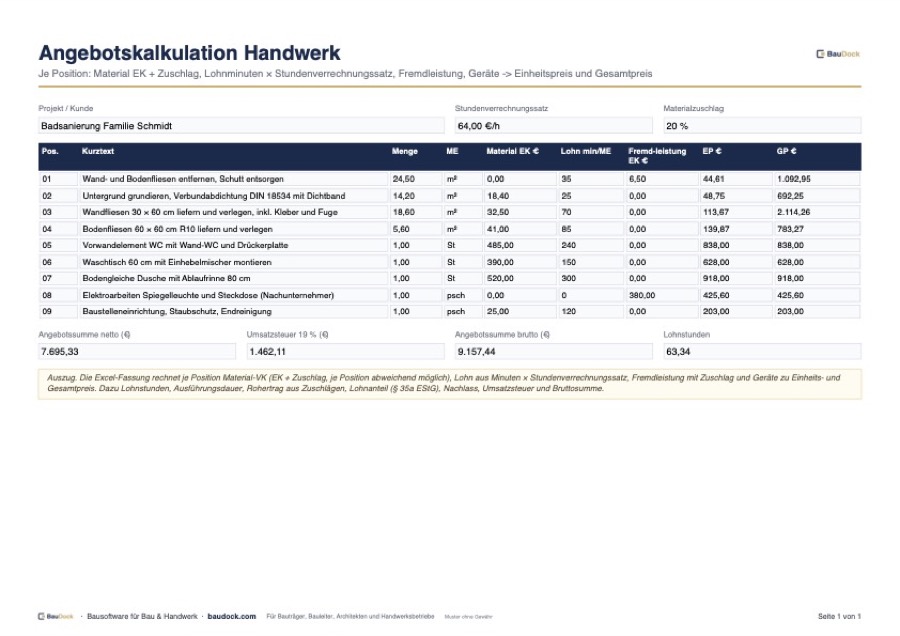The width and height of the screenshot is (900, 636).
Task: Select Kurztext cell Wand- und Bodenfliesen entfernen
Action: pyautogui.click(x=234, y=179)
